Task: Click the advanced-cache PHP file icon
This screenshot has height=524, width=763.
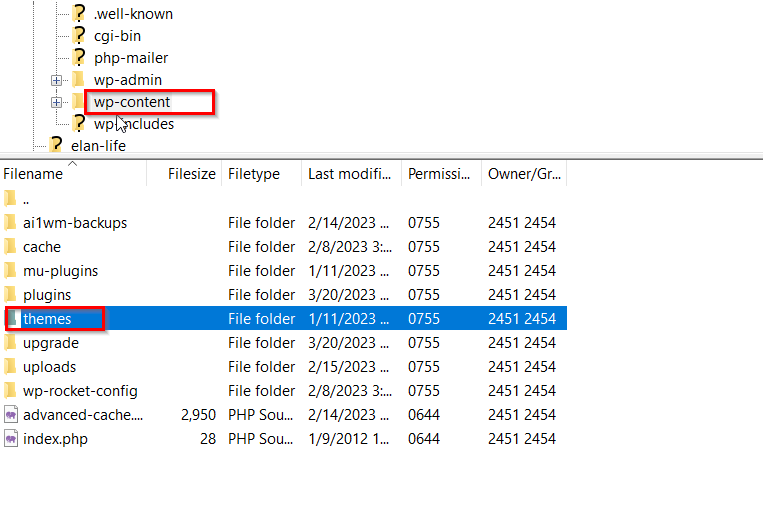Action: 11,415
